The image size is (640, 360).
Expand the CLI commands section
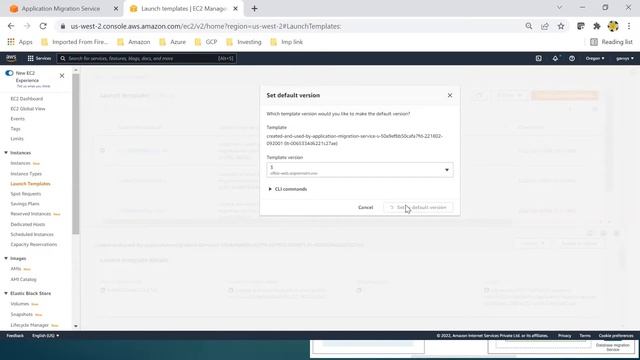(287, 189)
